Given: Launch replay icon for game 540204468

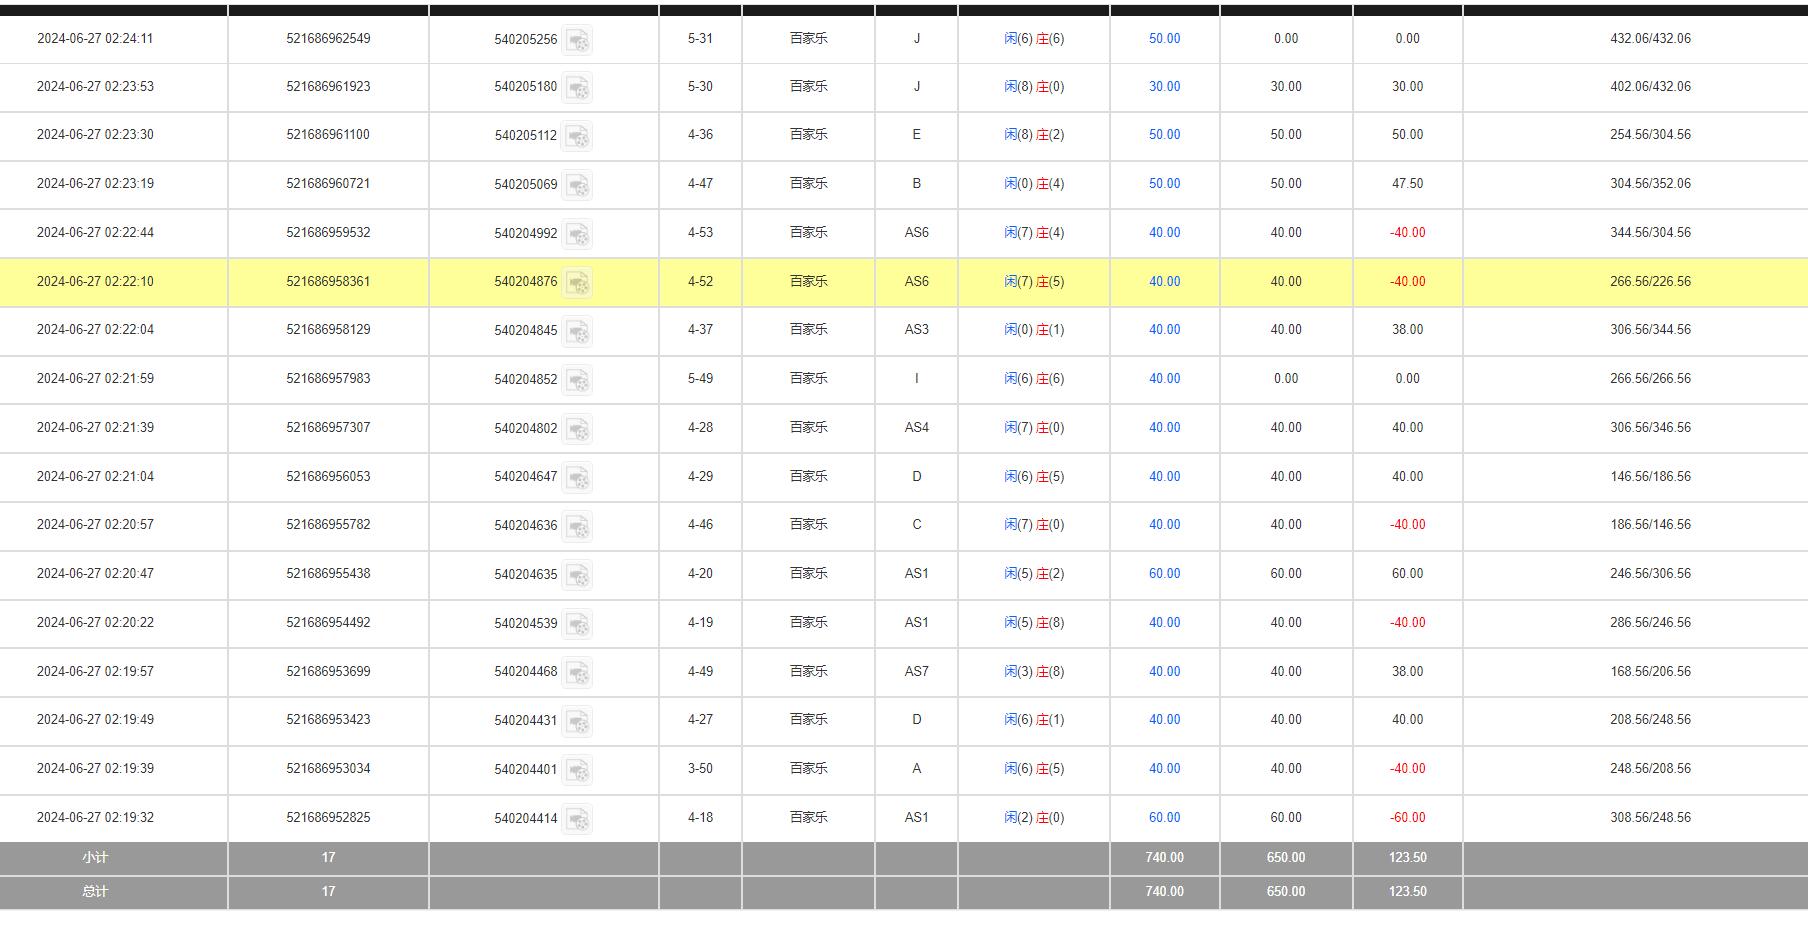Looking at the screenshot, I should [x=577, y=673].
